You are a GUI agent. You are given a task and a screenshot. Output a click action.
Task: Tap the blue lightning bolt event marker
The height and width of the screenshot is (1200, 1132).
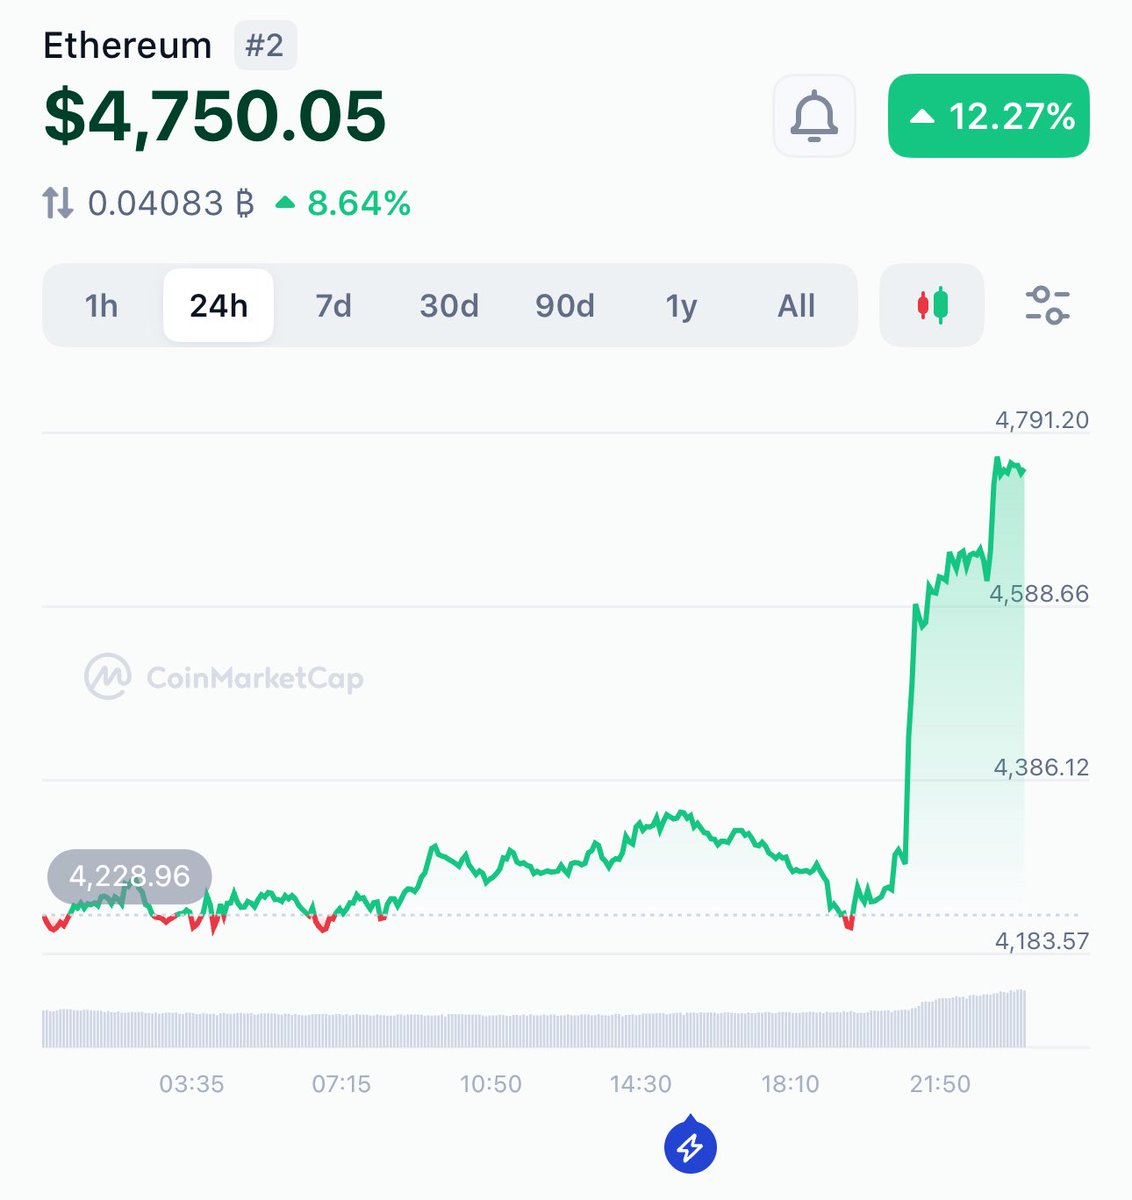click(x=690, y=1146)
